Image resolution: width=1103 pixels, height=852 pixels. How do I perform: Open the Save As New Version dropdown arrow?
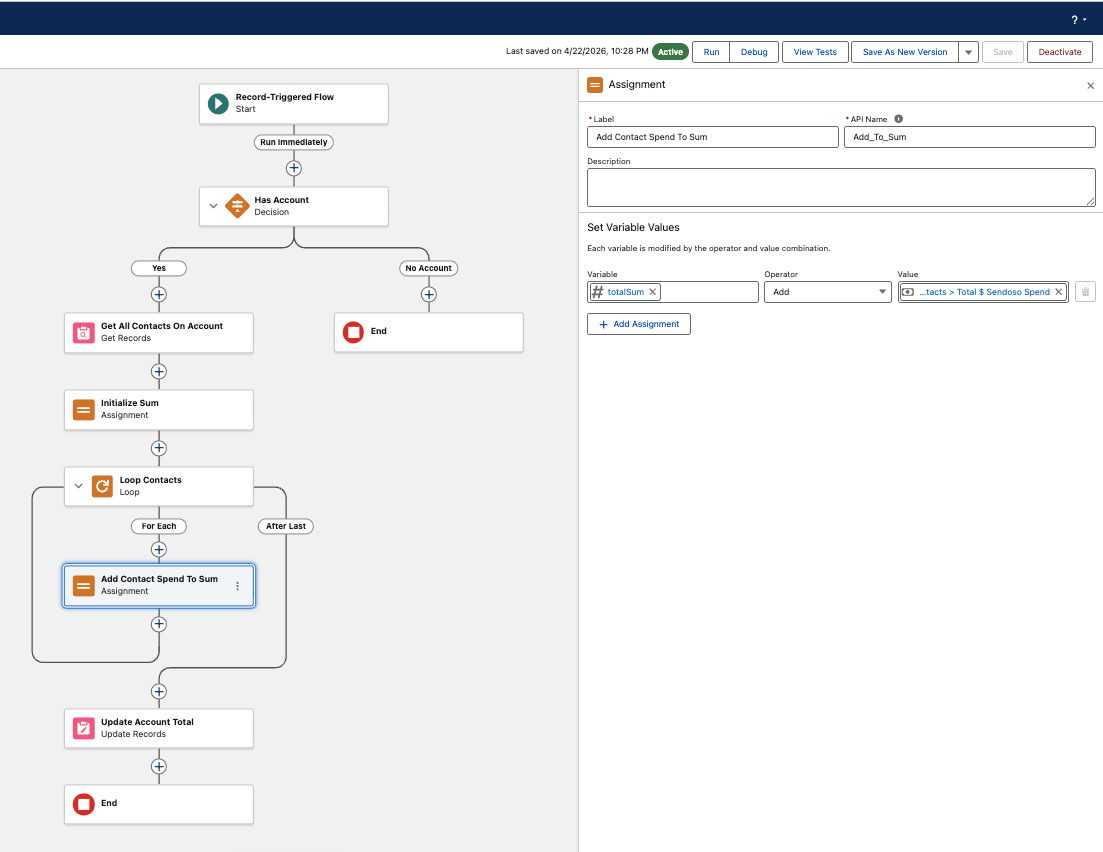click(969, 52)
